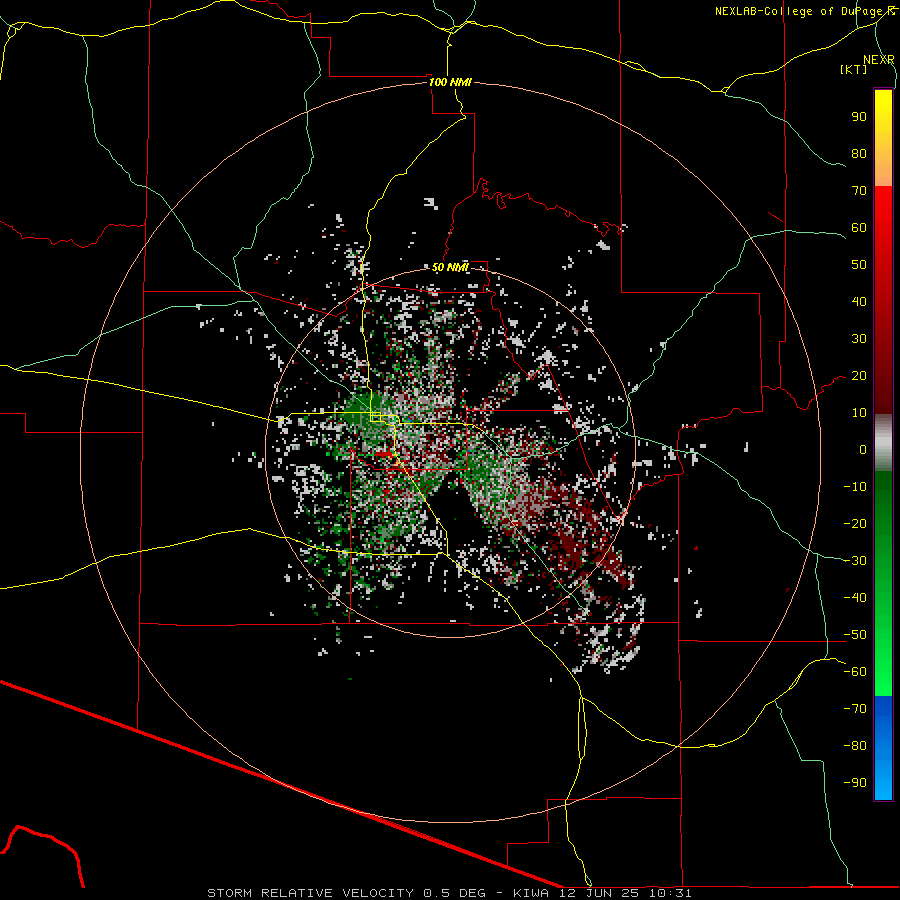Click the -70 value on velocity scale
Screen dimensions: 900x900
(x=855, y=709)
